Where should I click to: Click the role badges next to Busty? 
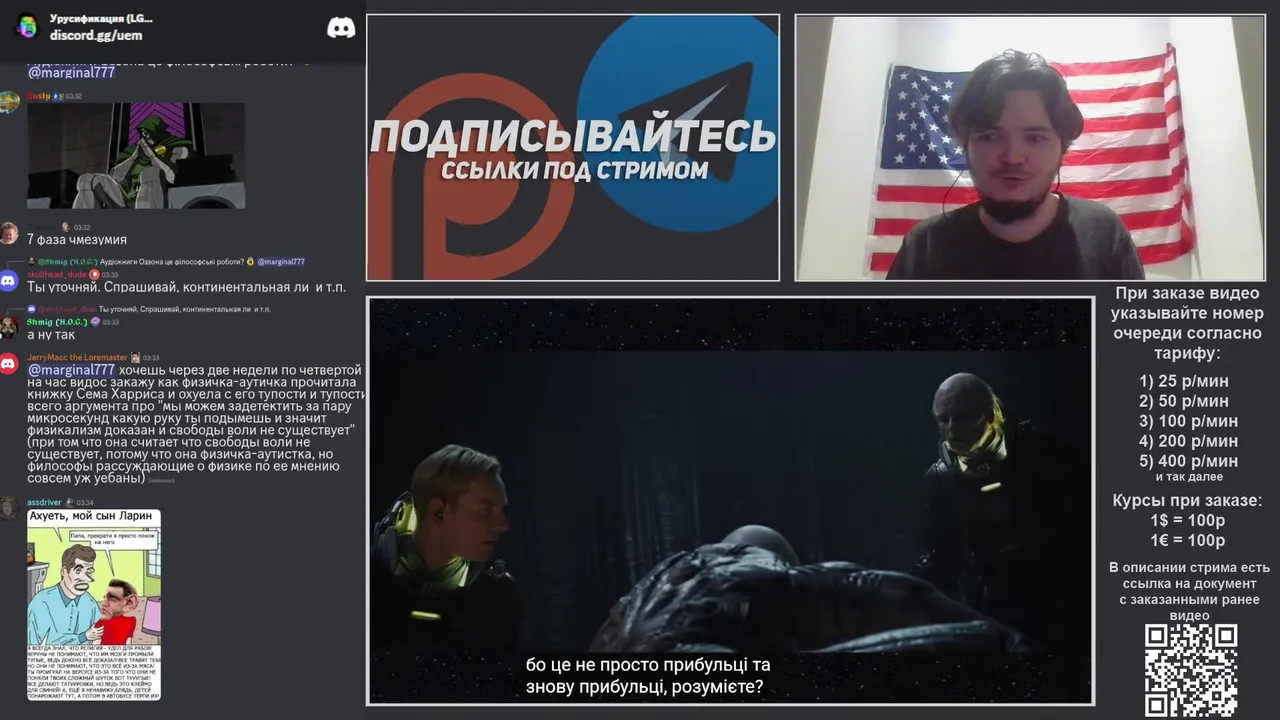point(58,96)
